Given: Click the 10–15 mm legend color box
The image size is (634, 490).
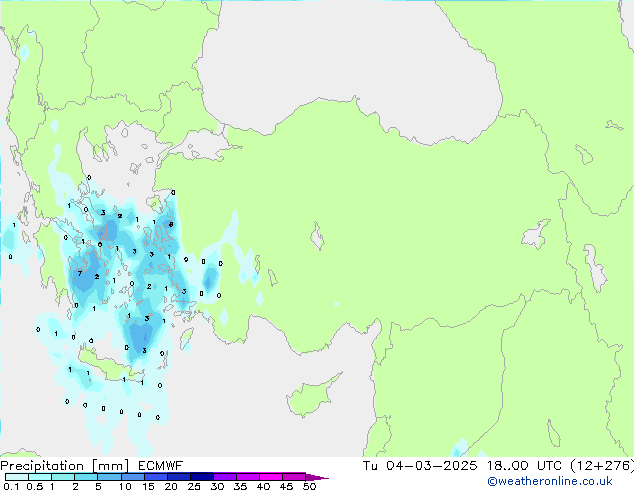Looking at the screenshot, I should pyautogui.click(x=133, y=477).
